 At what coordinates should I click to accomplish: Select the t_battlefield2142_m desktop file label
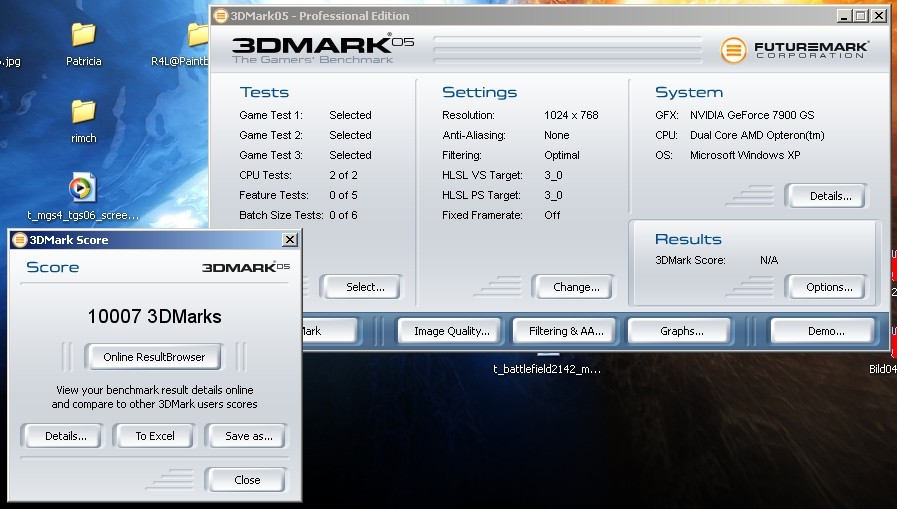pos(547,369)
